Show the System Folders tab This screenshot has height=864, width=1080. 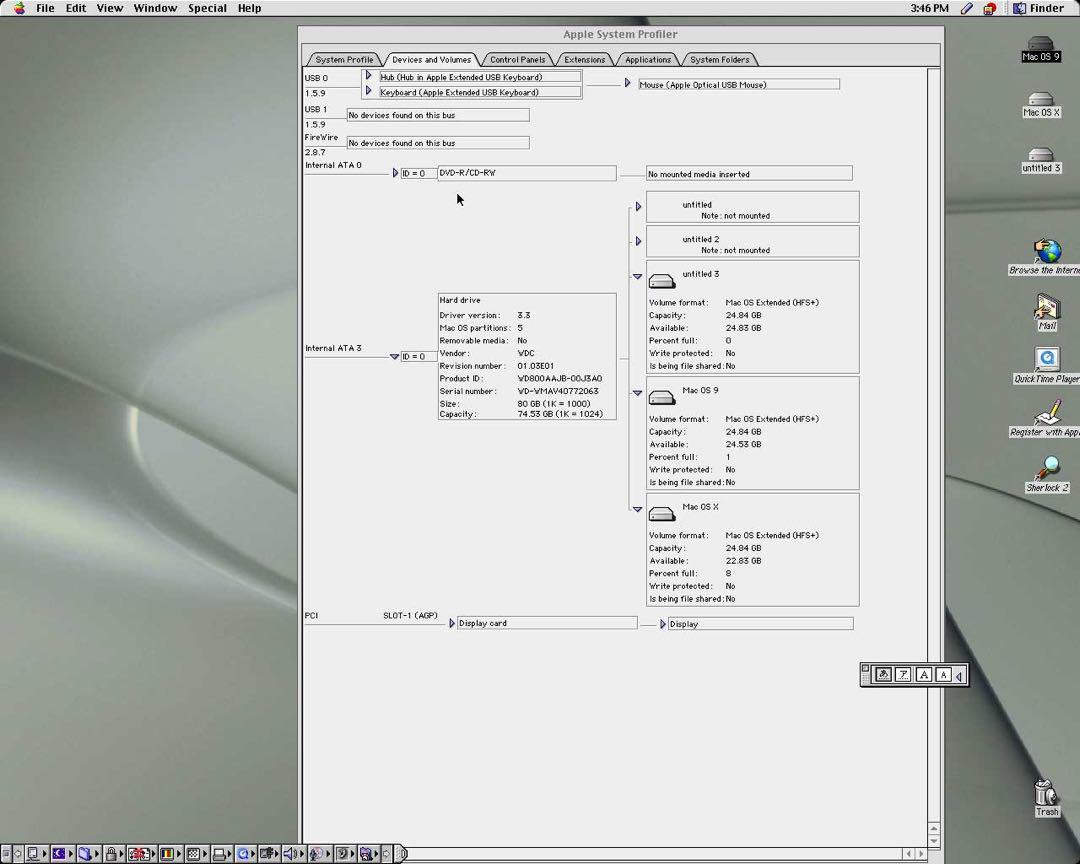(x=719, y=59)
